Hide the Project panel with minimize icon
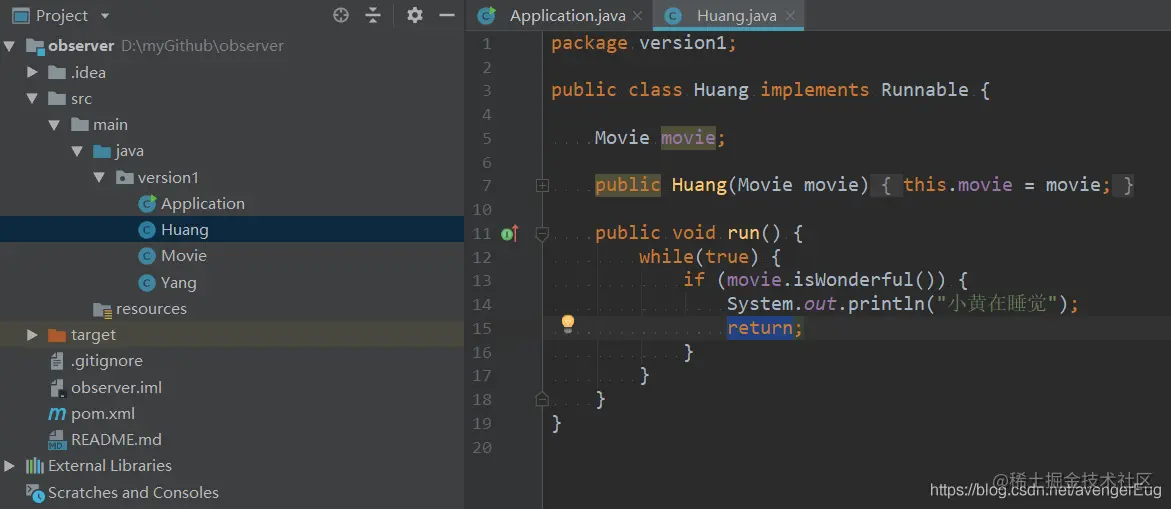The width and height of the screenshot is (1171, 509). click(447, 15)
